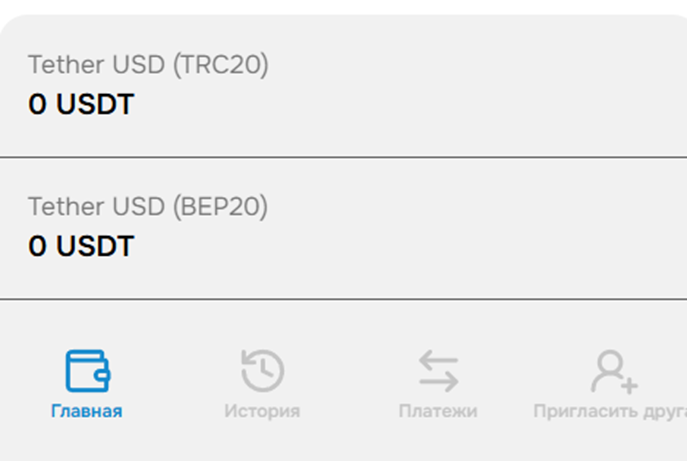This screenshot has height=461, width=687.
Task: Click the Tether USD (BEP20) title
Action: coord(148,207)
